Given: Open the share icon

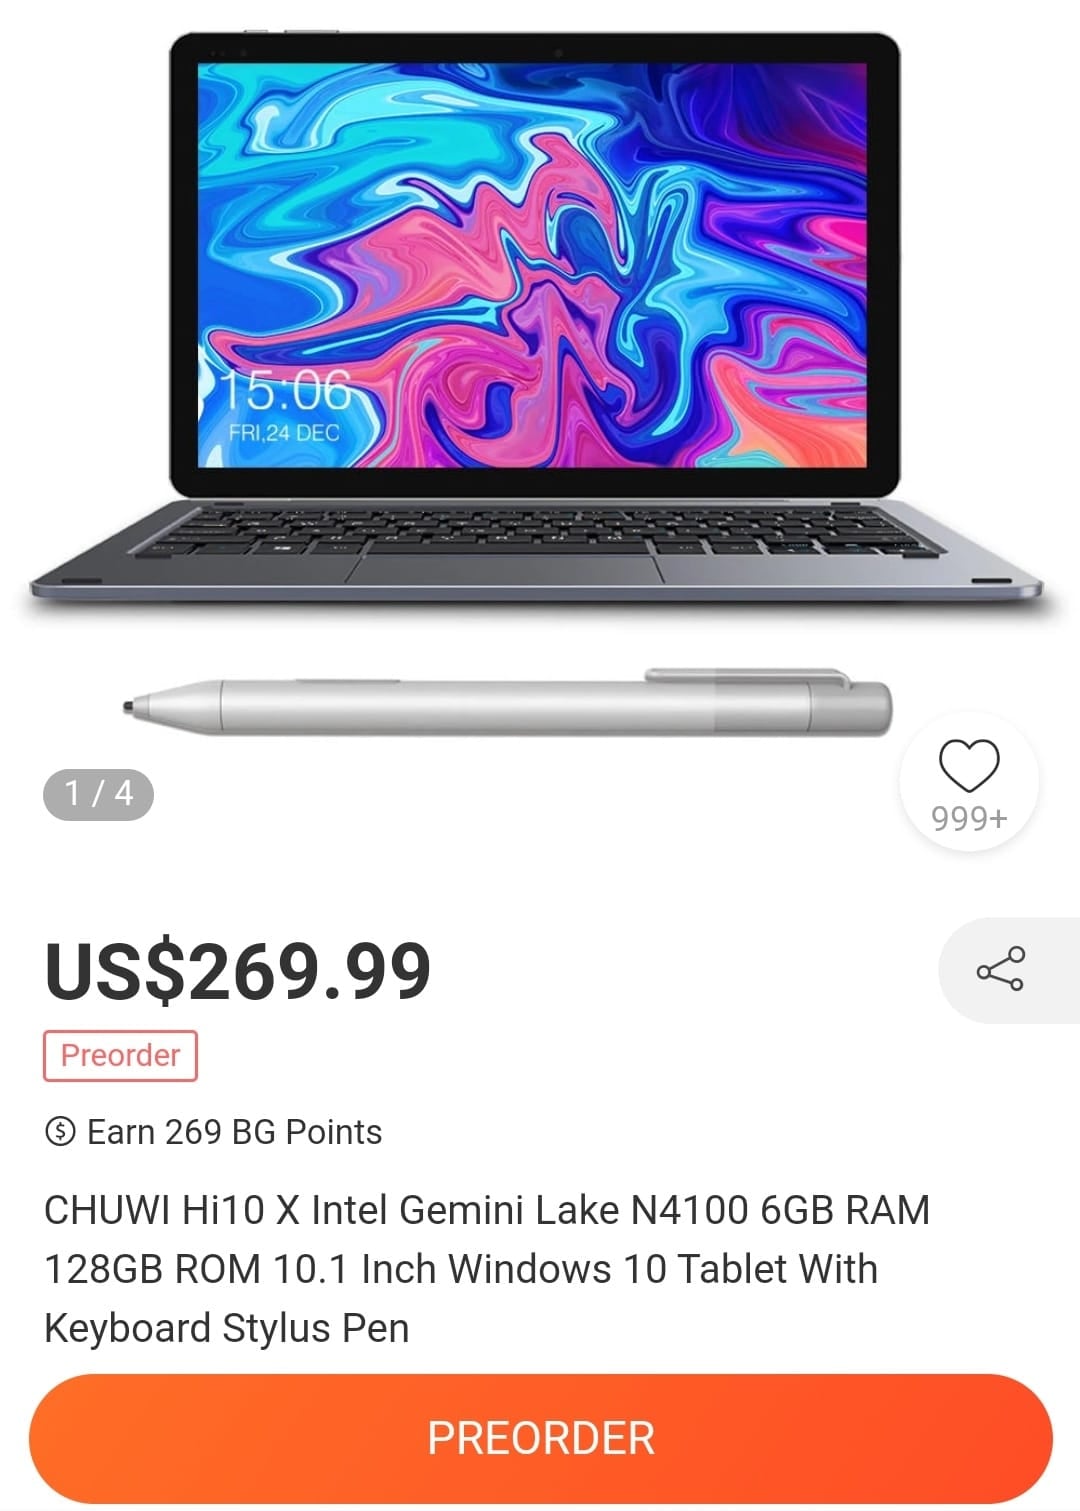Looking at the screenshot, I should 1000,969.
